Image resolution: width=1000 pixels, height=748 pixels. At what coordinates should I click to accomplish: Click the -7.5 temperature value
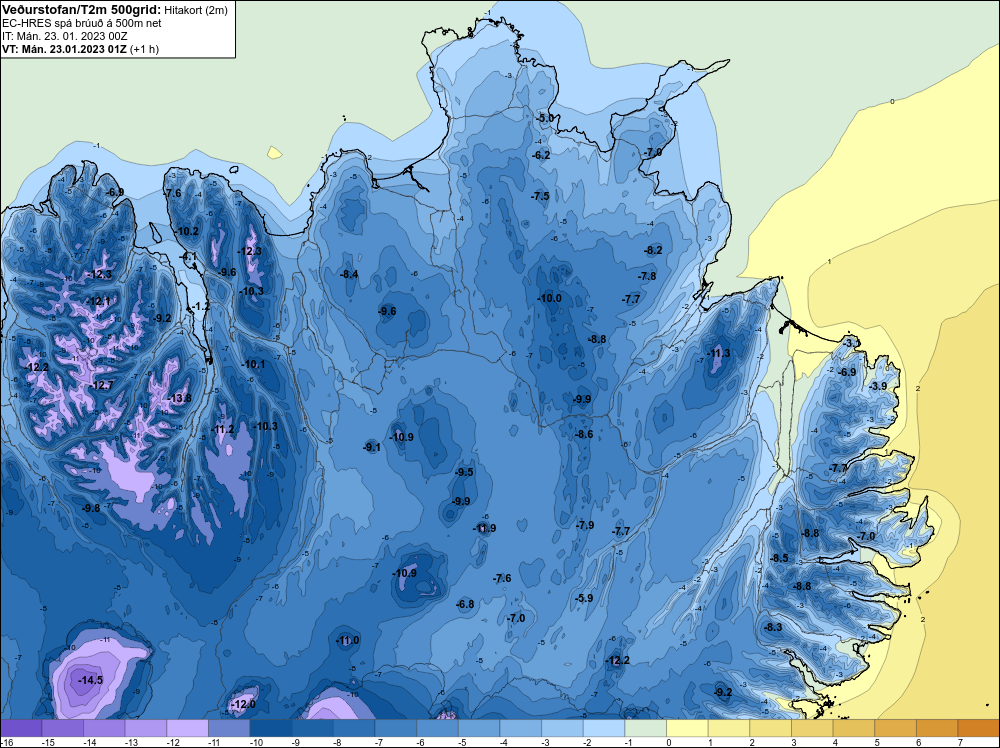[540, 196]
